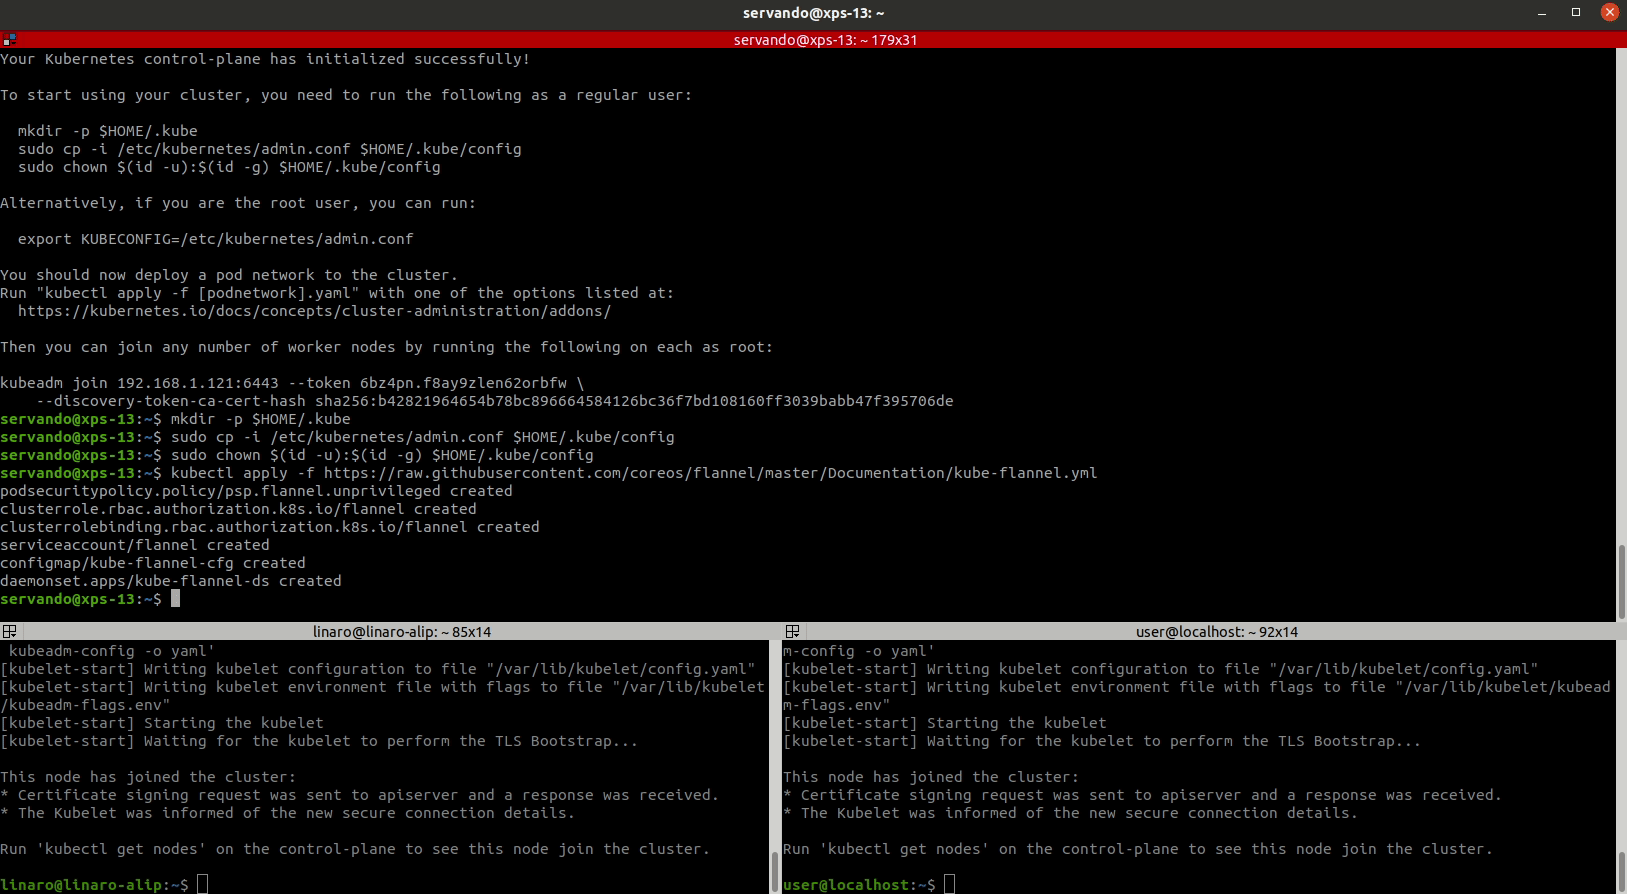The image size is (1627, 894).
Task: Close the terminal window with red X
Action: 1609,13
